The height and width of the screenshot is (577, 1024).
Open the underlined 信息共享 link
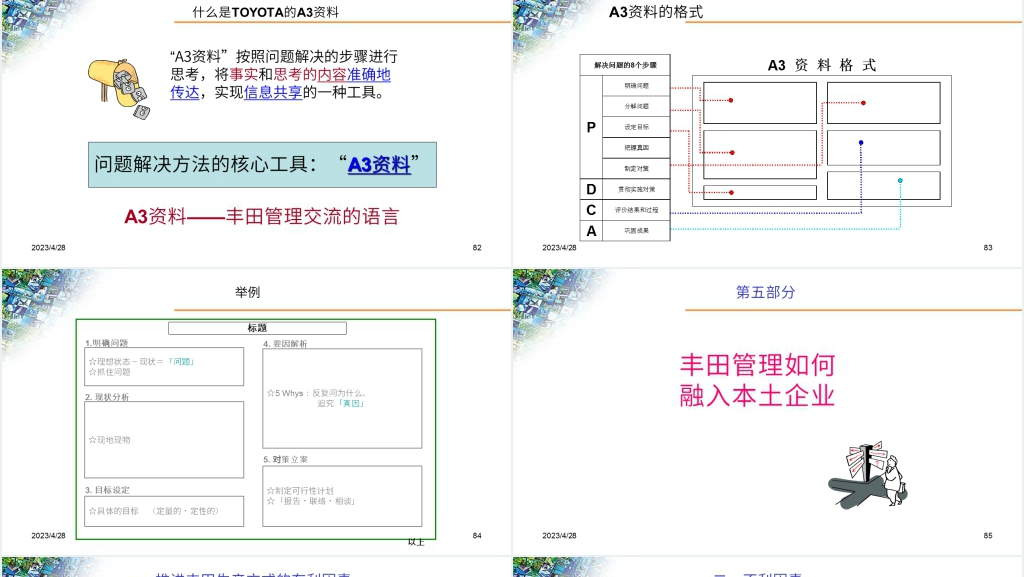[x=273, y=93]
